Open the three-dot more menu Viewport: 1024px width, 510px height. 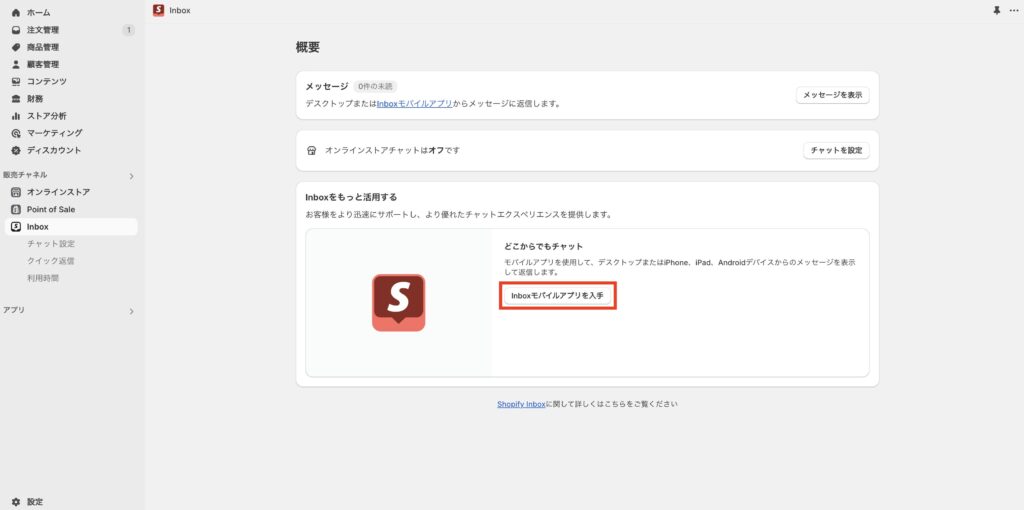(1014, 10)
